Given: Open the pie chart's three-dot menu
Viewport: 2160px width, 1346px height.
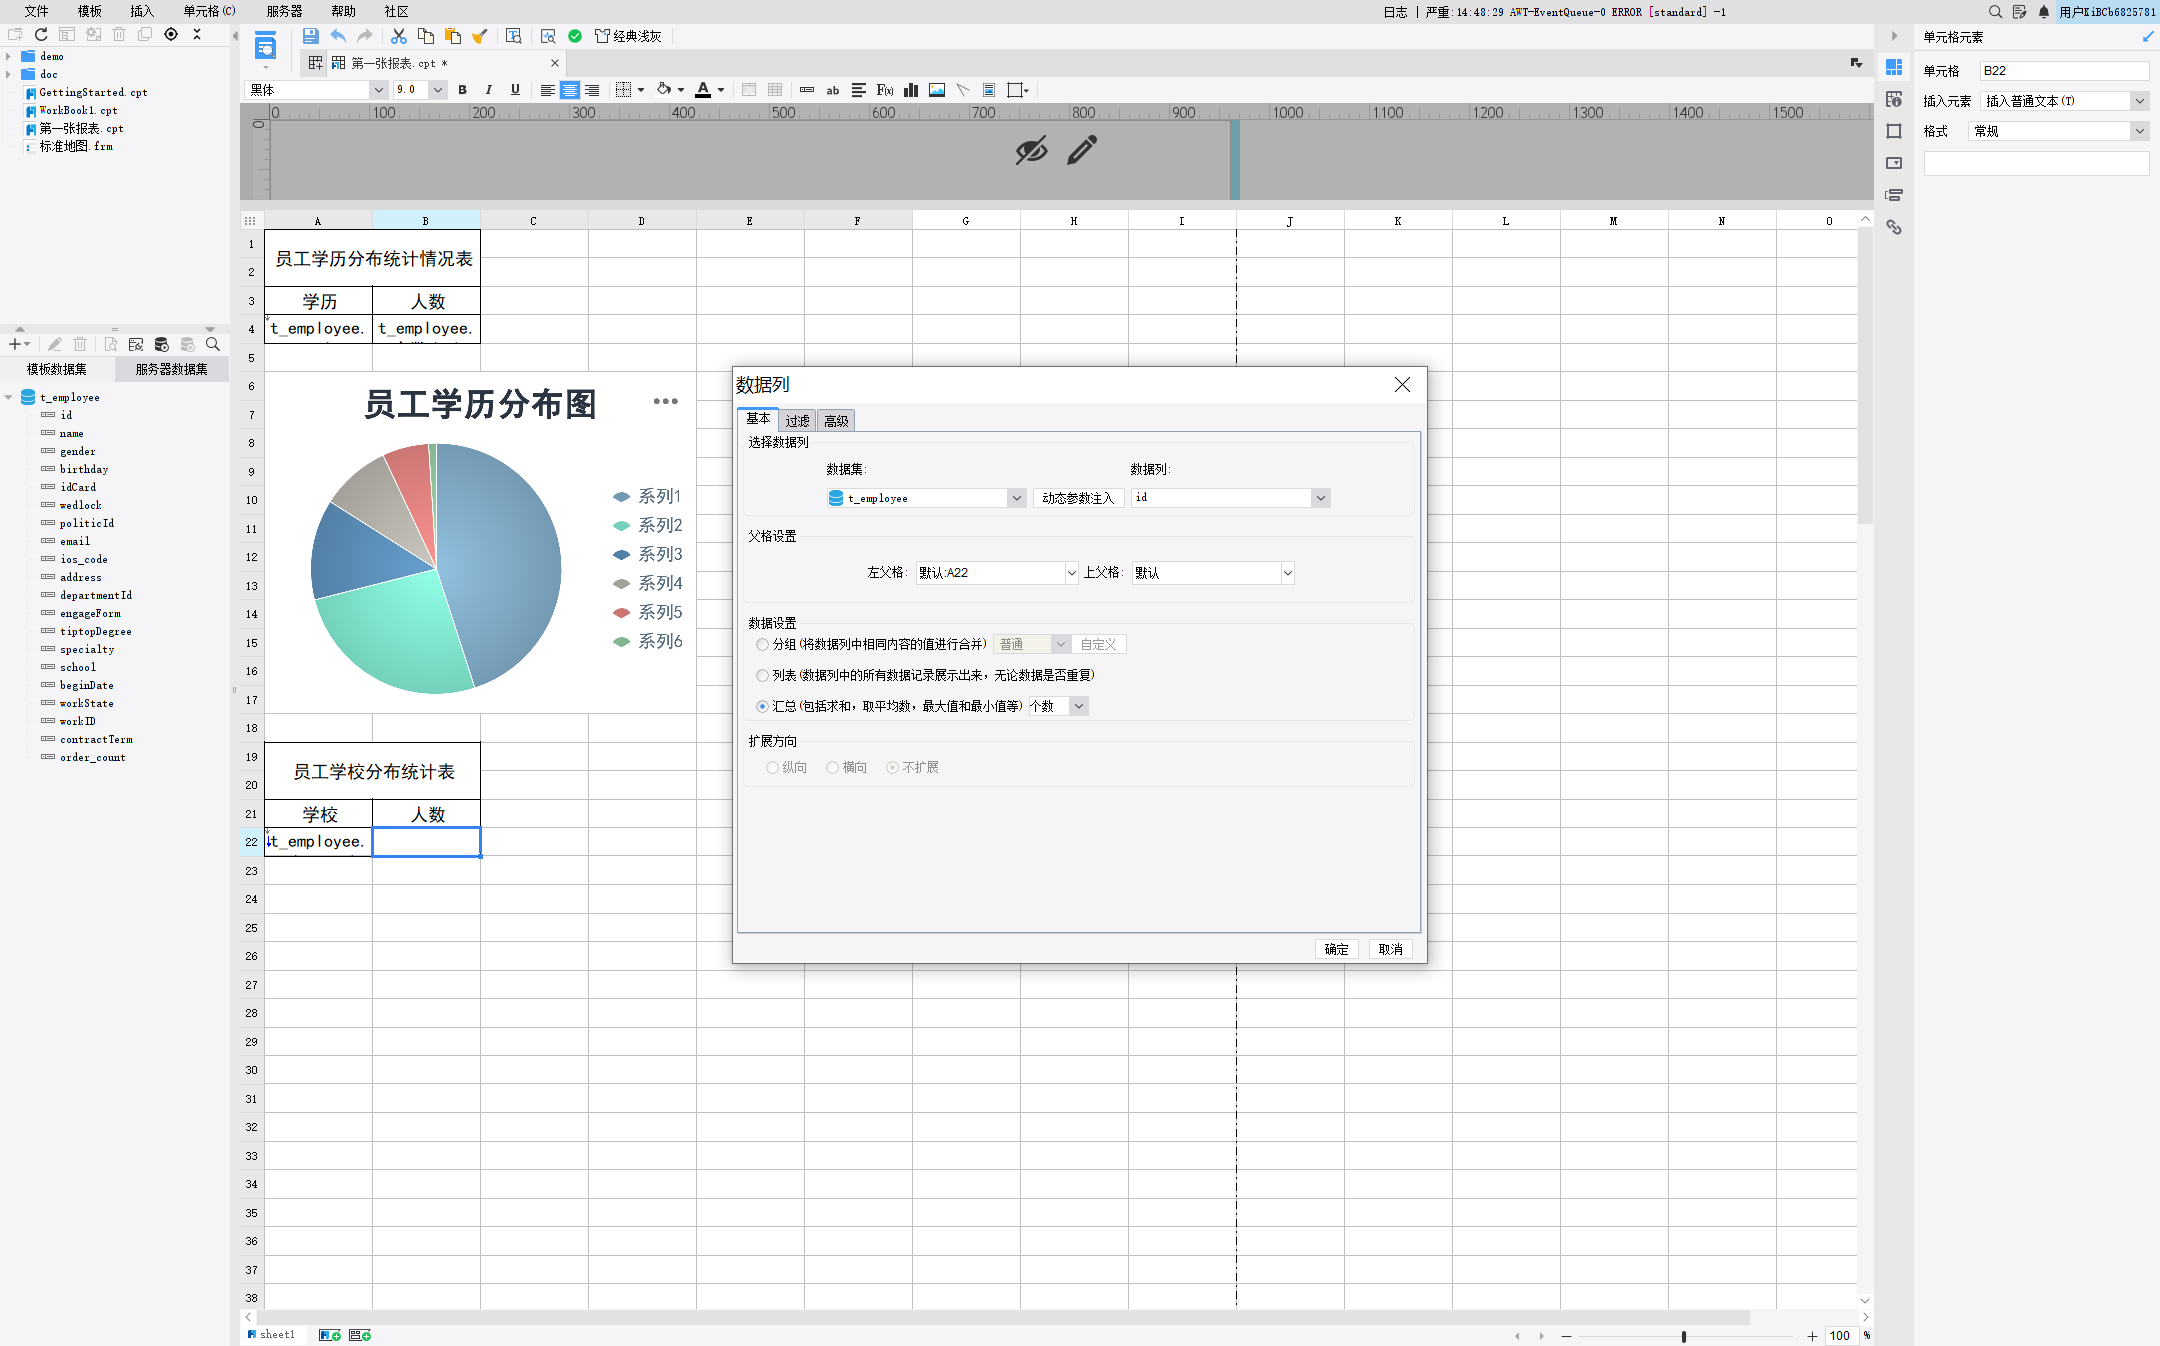Looking at the screenshot, I should point(666,401).
